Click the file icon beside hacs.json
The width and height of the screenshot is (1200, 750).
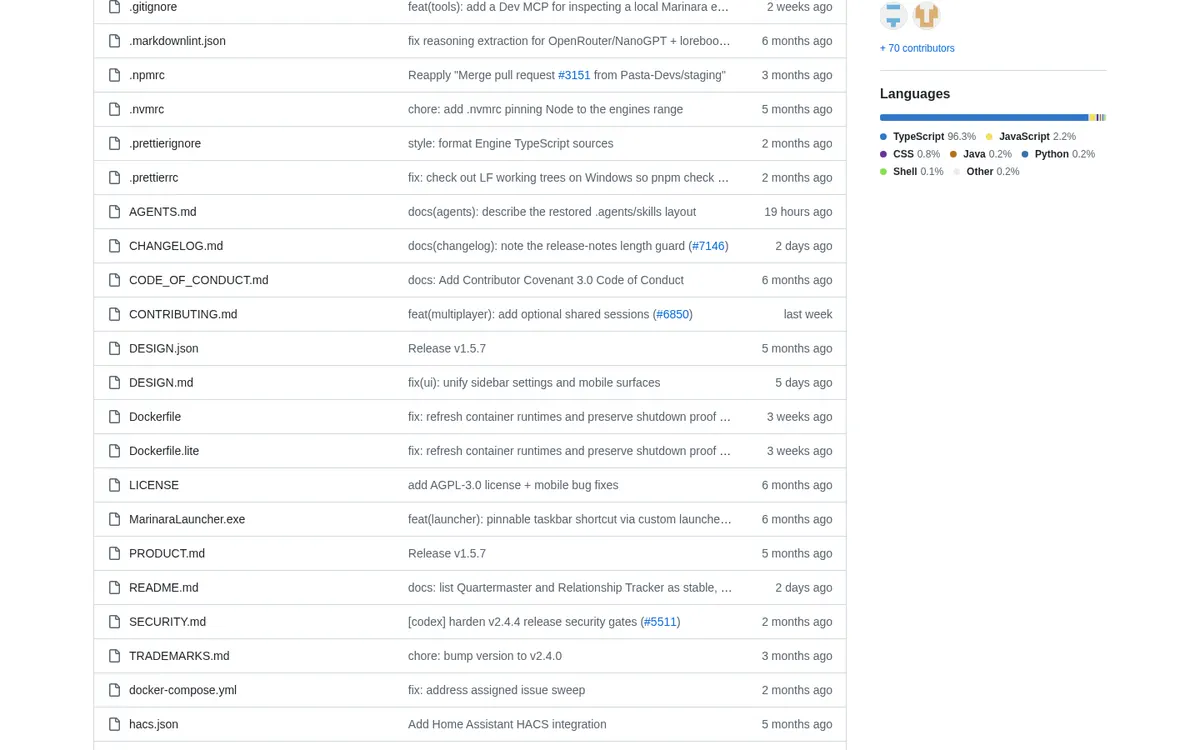coord(114,724)
